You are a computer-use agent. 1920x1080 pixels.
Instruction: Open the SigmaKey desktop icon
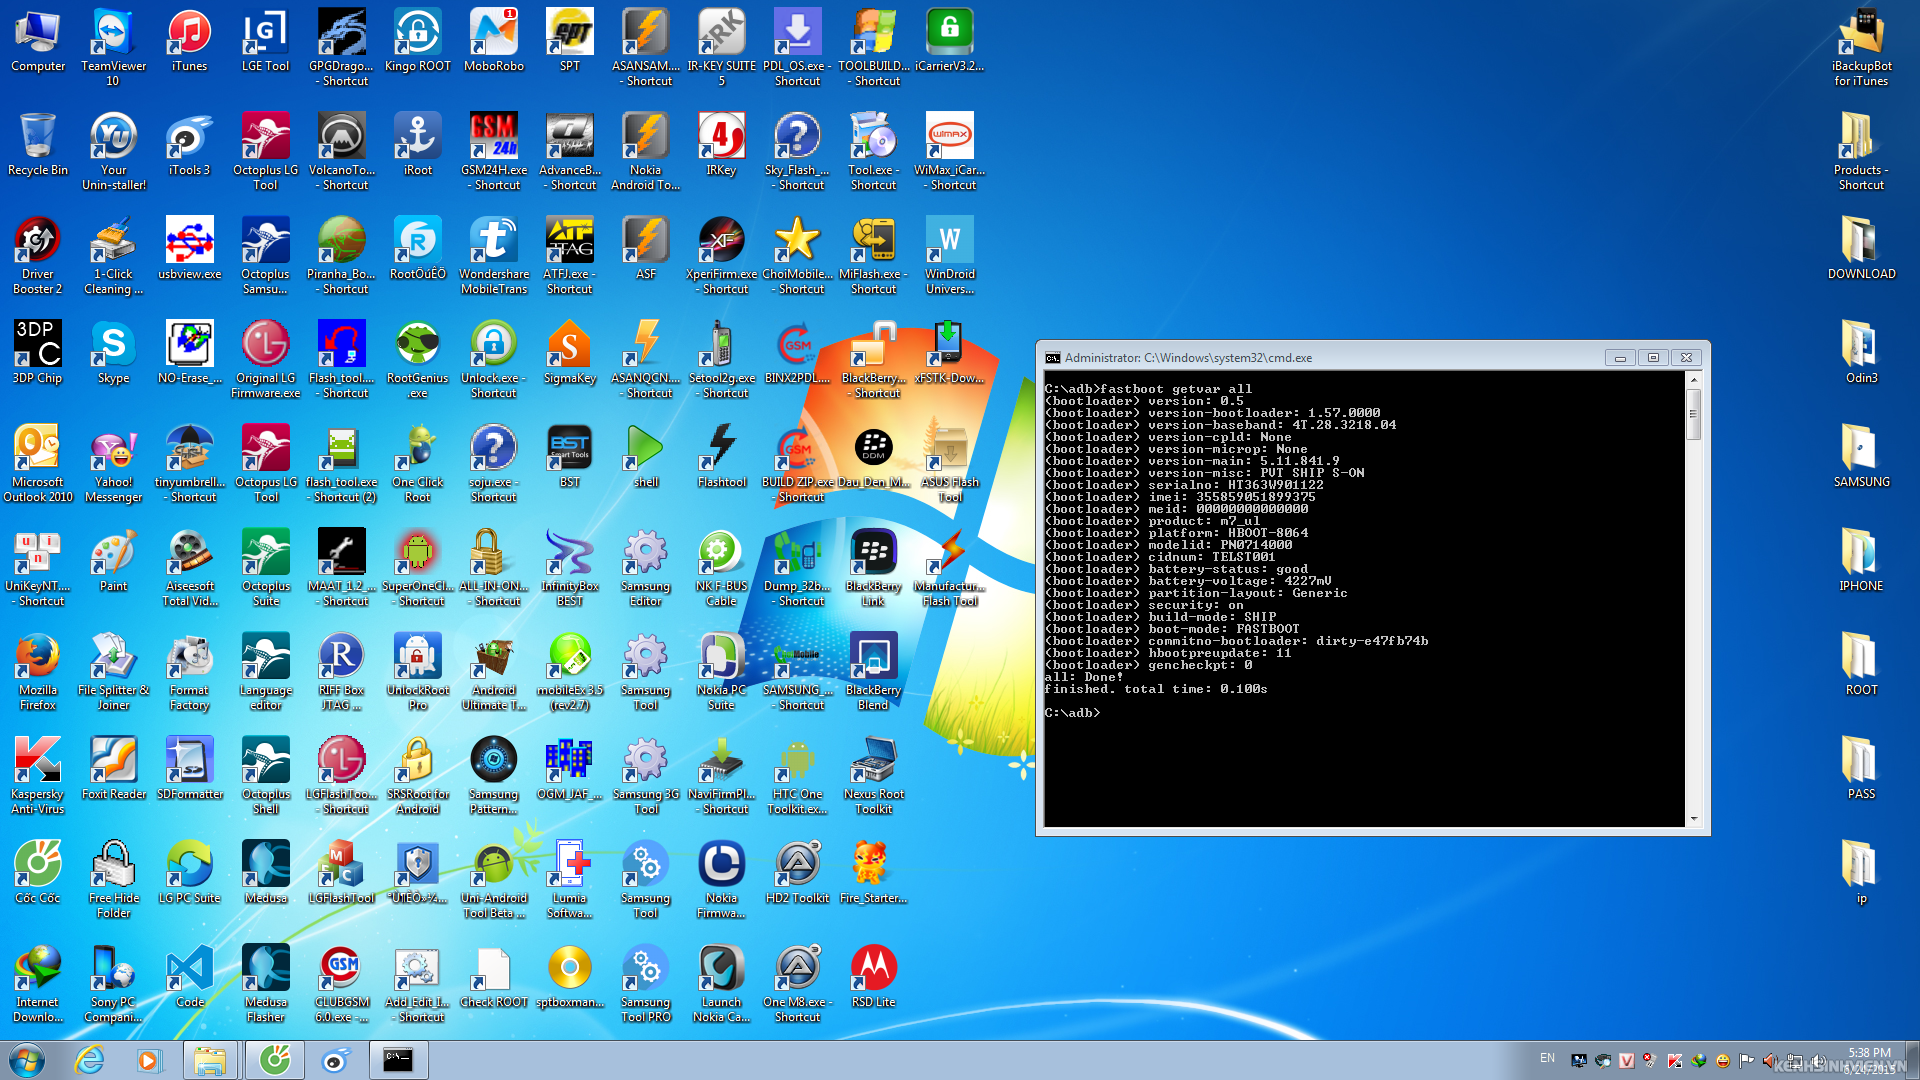[569, 352]
